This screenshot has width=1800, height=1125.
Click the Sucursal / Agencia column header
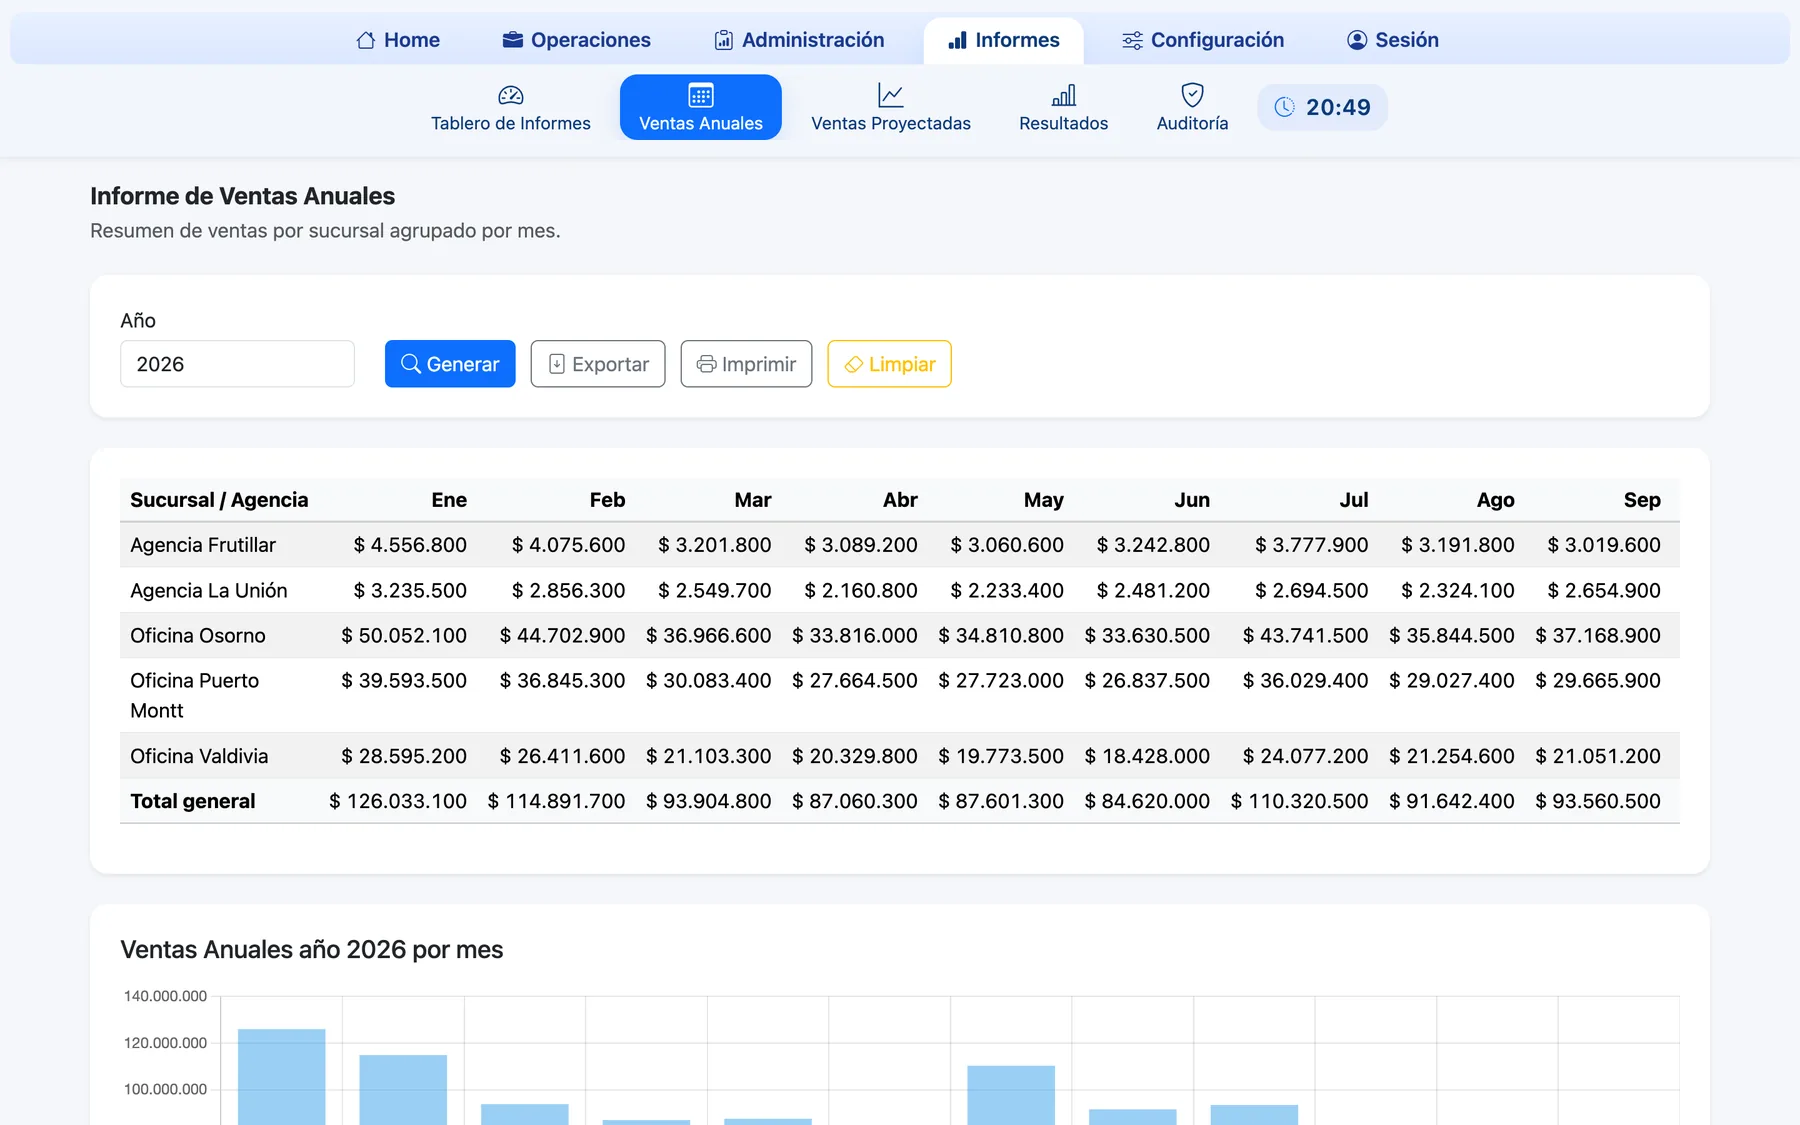coord(219,500)
